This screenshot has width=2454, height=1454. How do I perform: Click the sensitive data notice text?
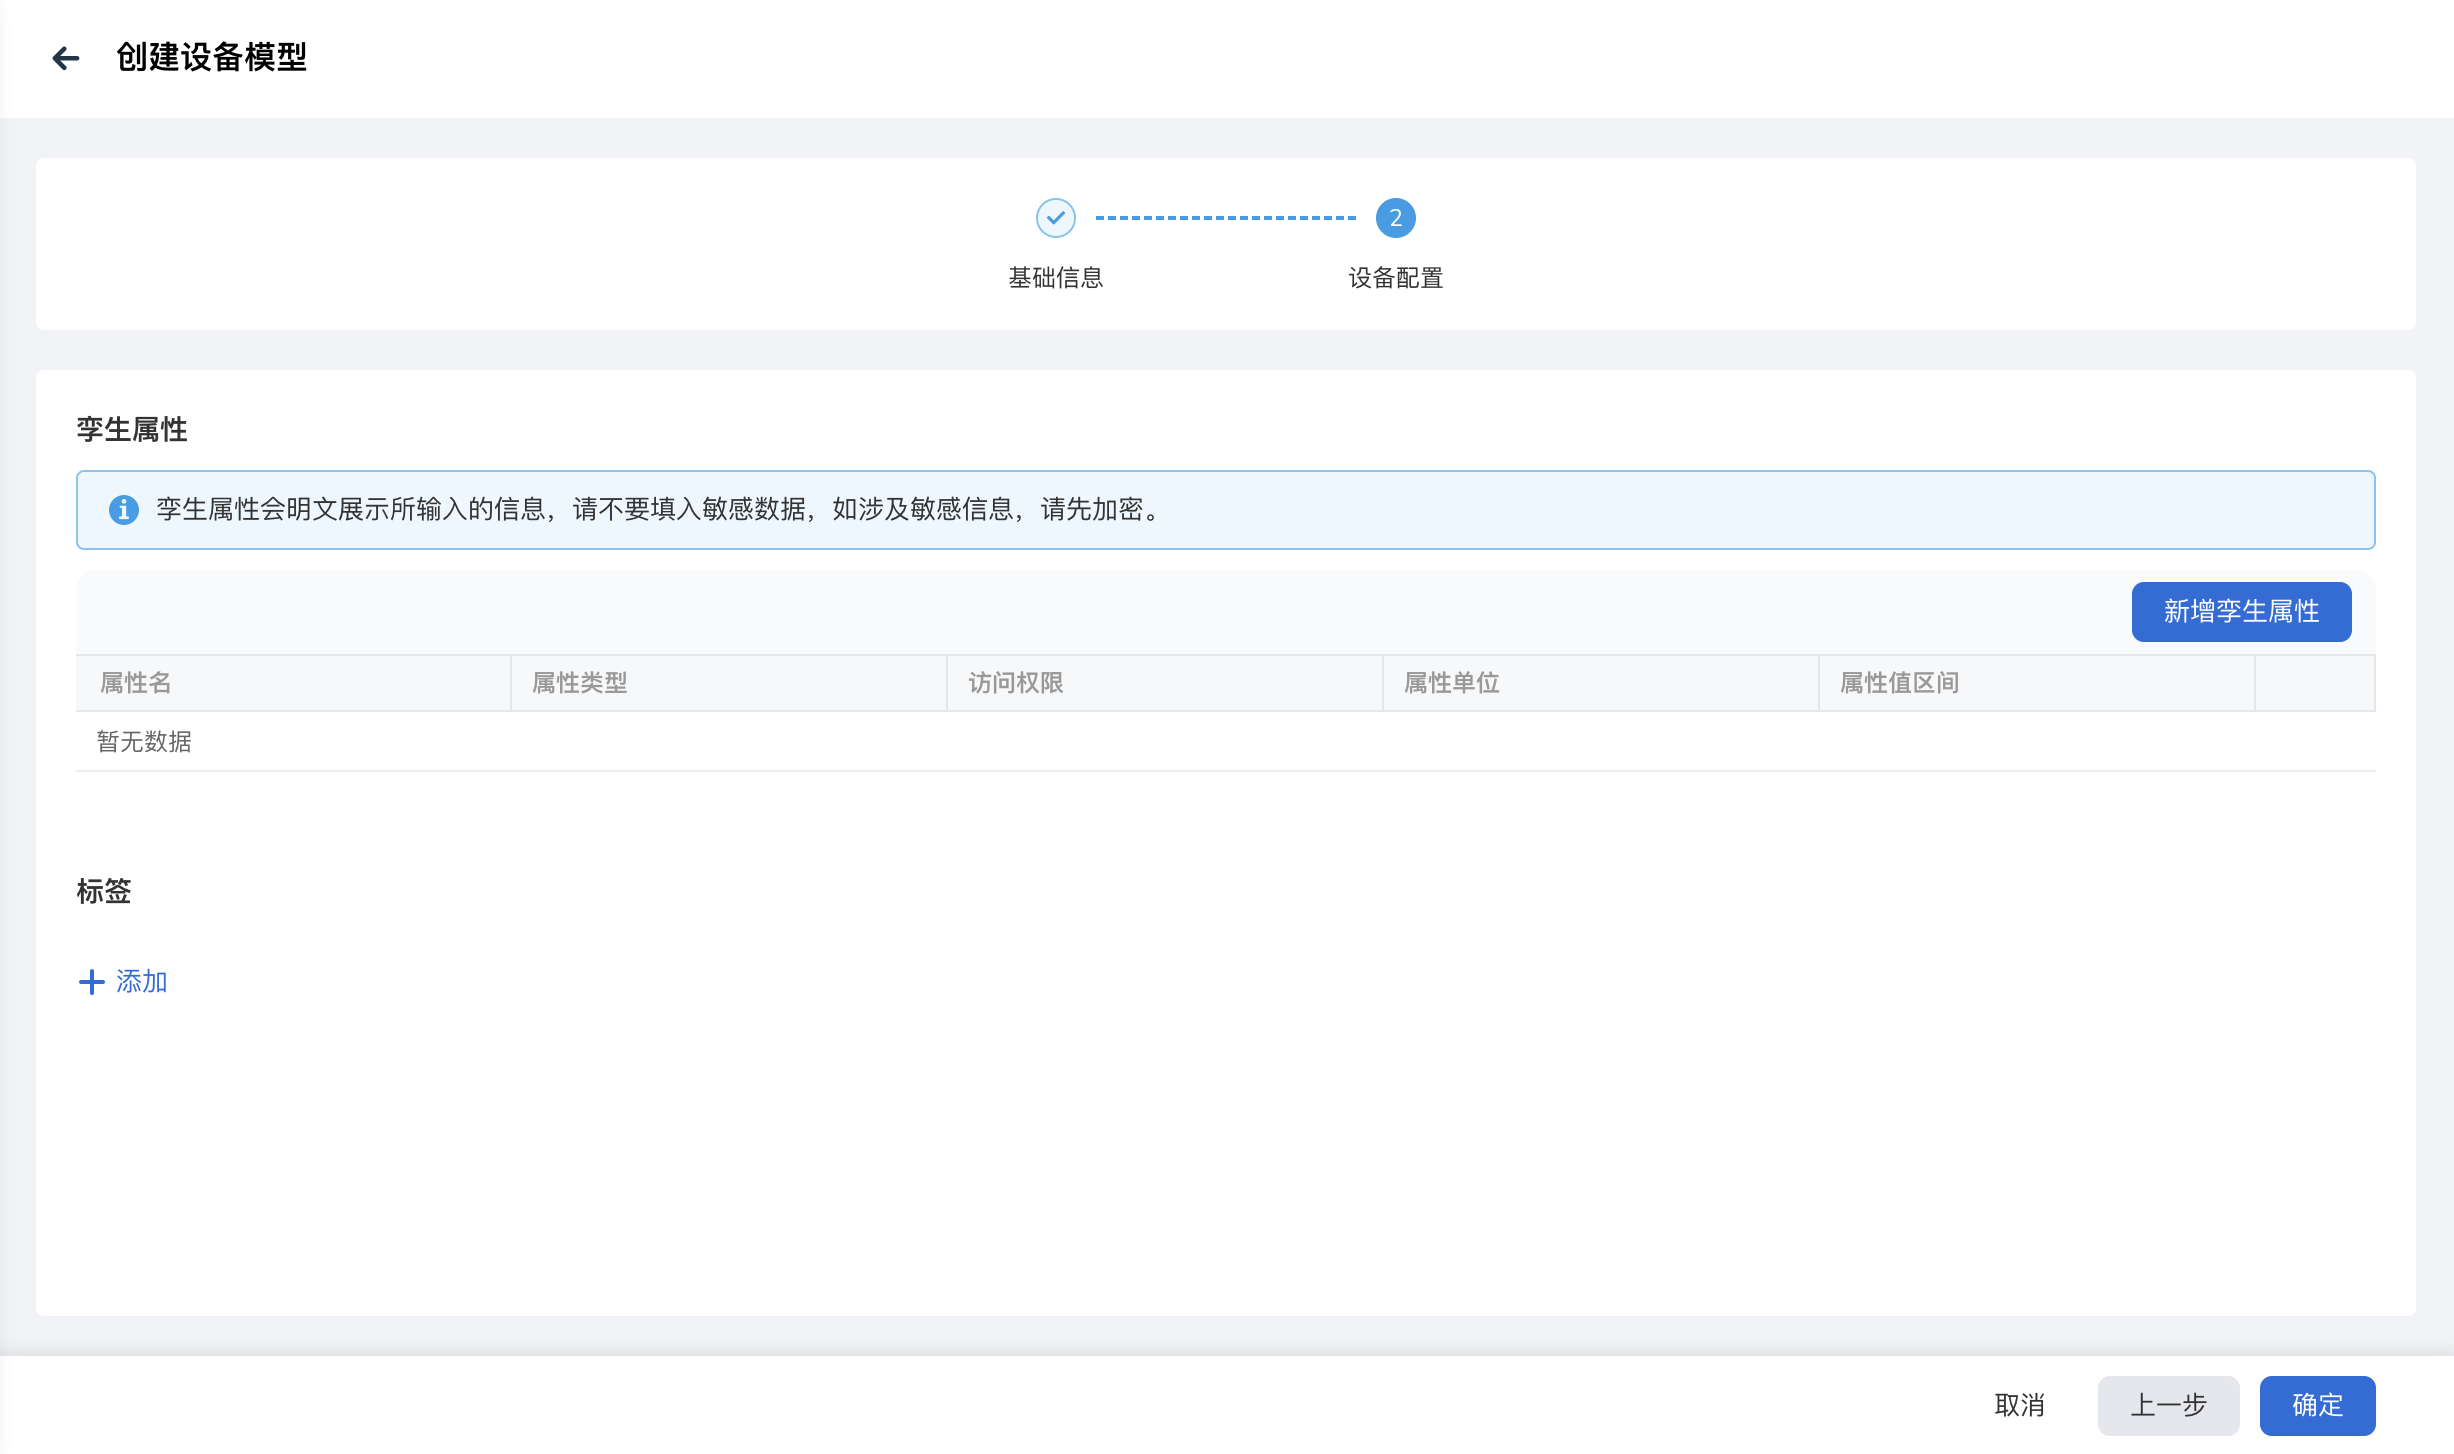(x=660, y=510)
